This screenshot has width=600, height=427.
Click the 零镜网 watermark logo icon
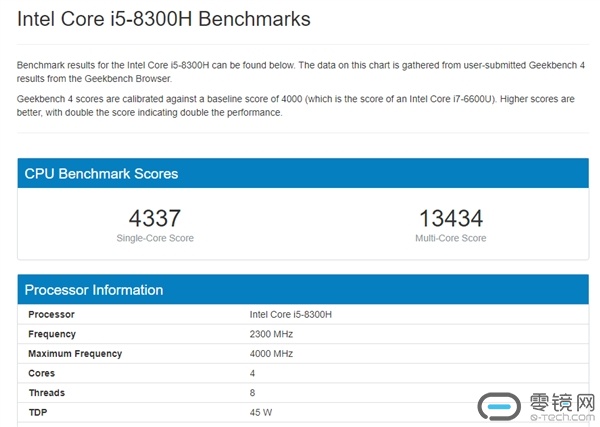coord(499,406)
